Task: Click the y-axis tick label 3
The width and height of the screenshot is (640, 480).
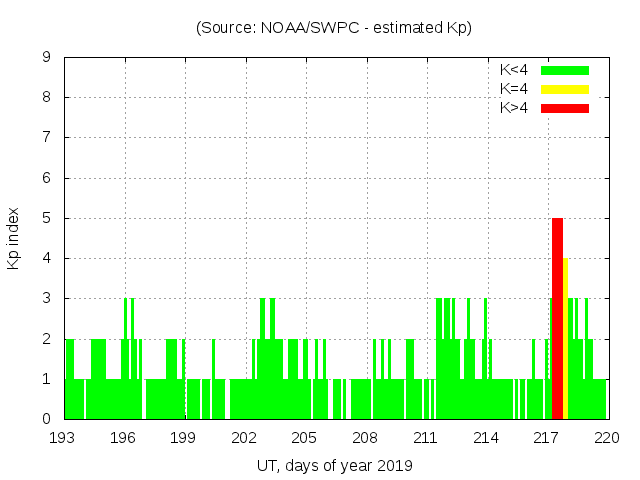Action: click(46, 298)
